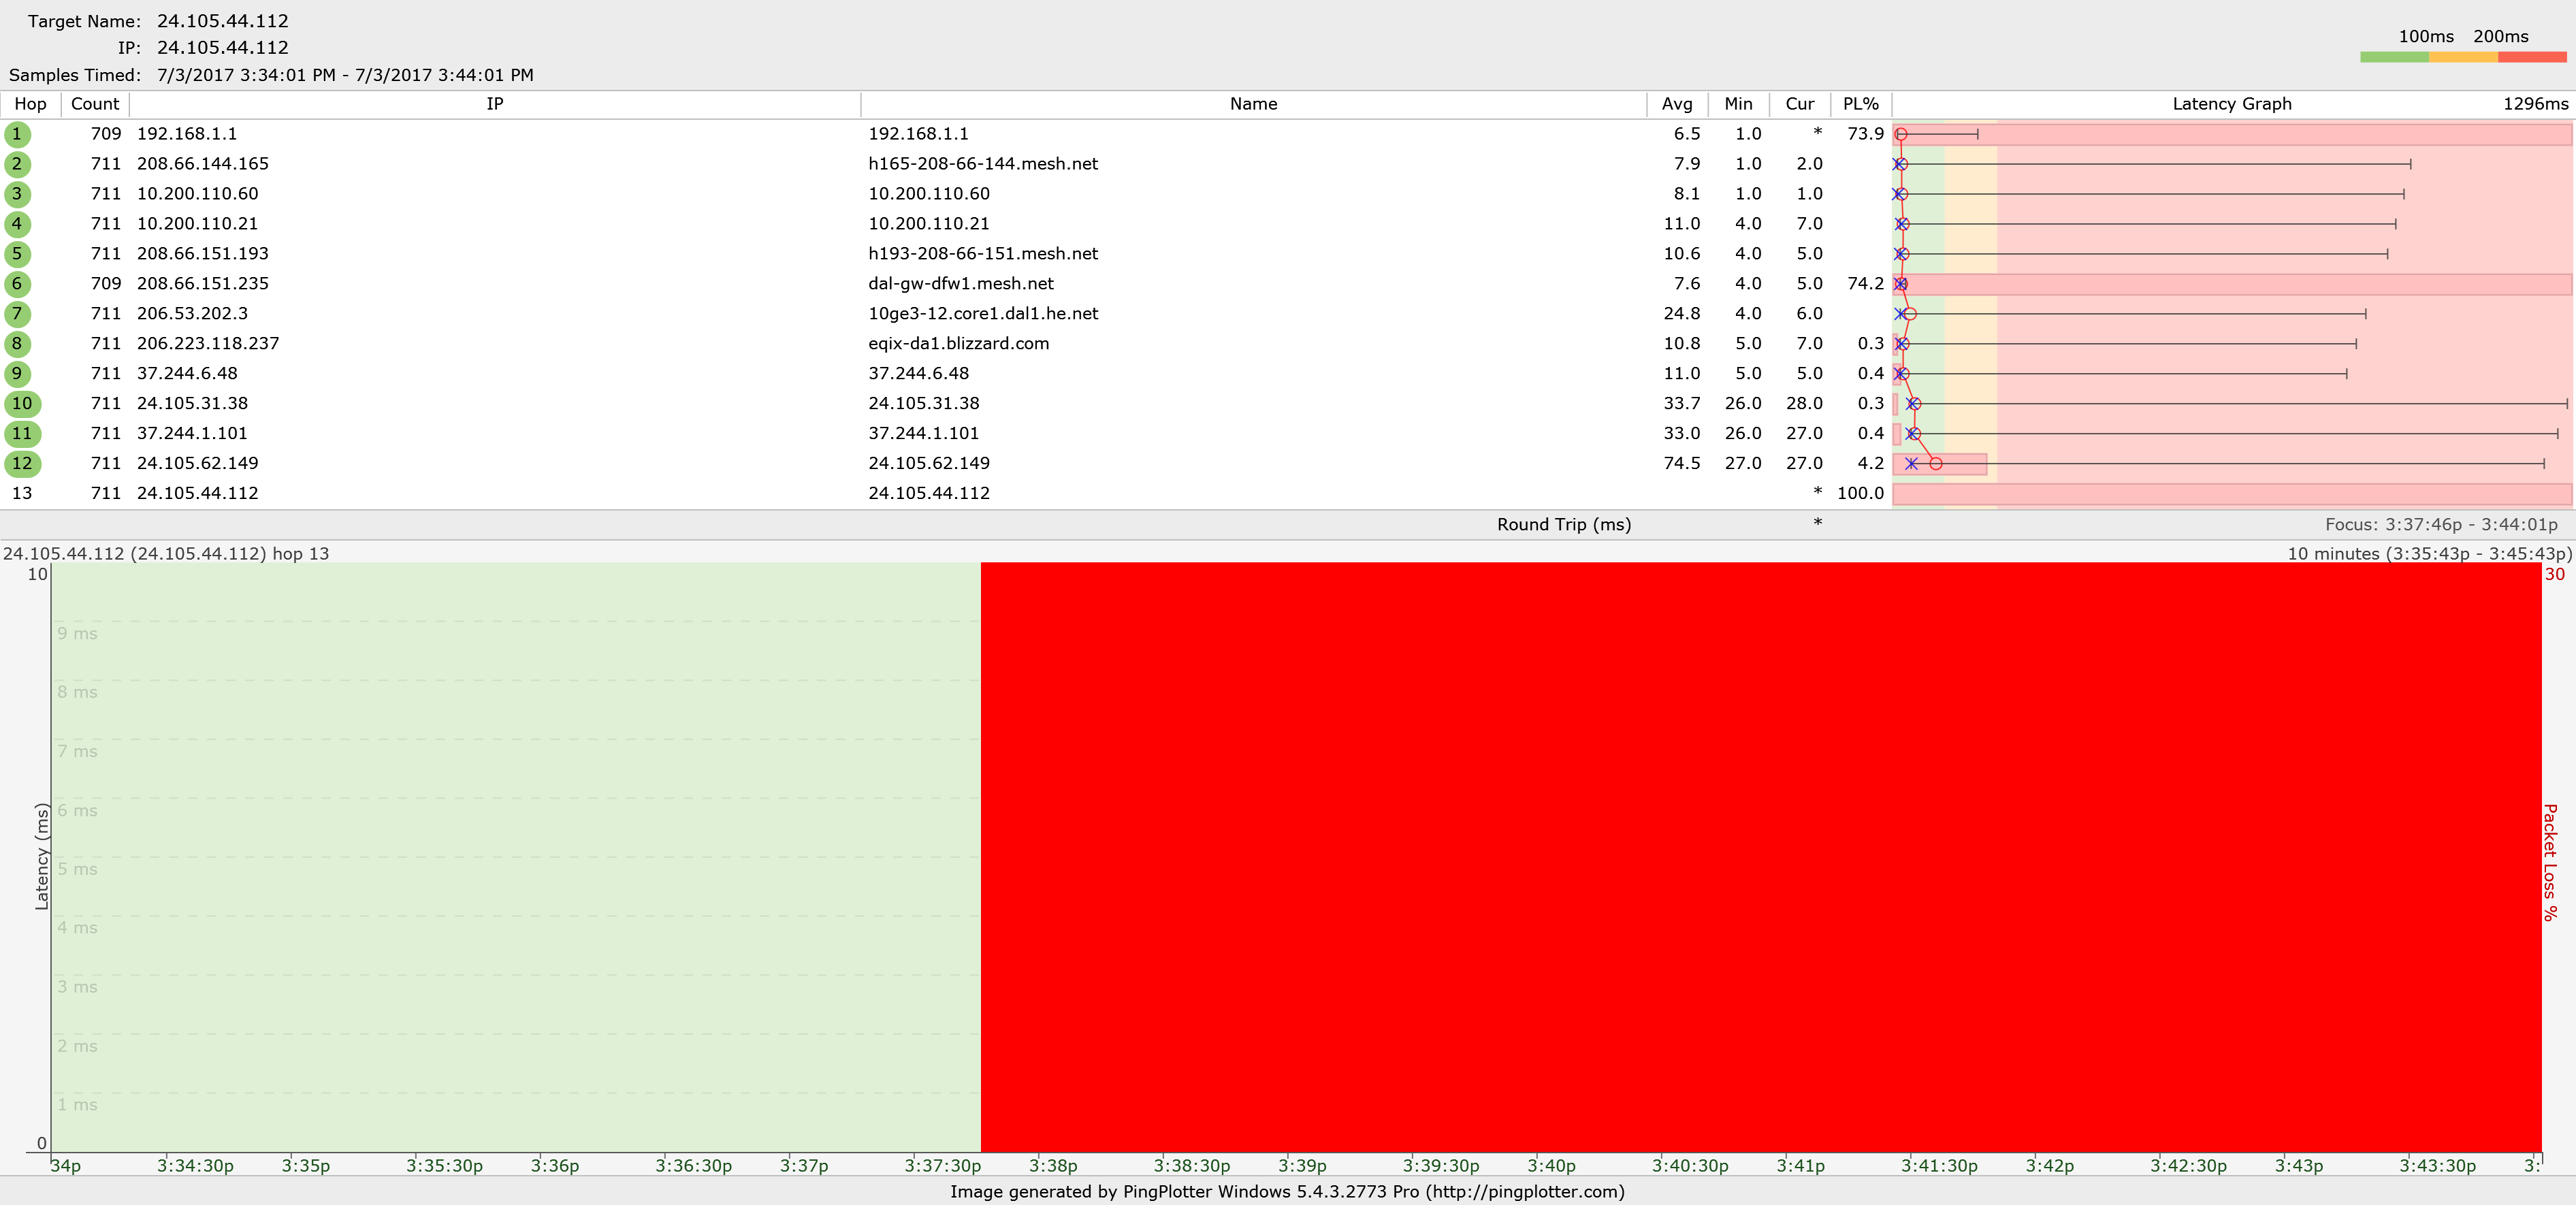Viewport: 2576px width, 1205px height.
Task: Click the Packet Loss % axis label
Action: (x=2550, y=862)
